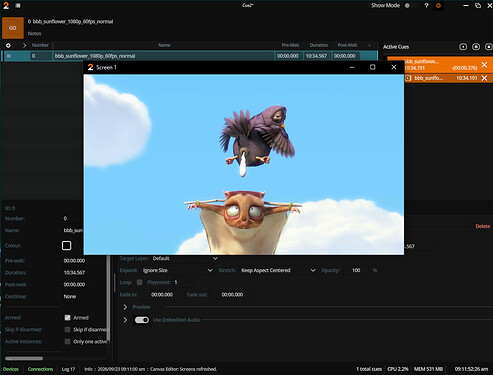Viewport: 493px width, 375px height.
Task: Click the Opacity 100 value field
Action: tap(356, 270)
